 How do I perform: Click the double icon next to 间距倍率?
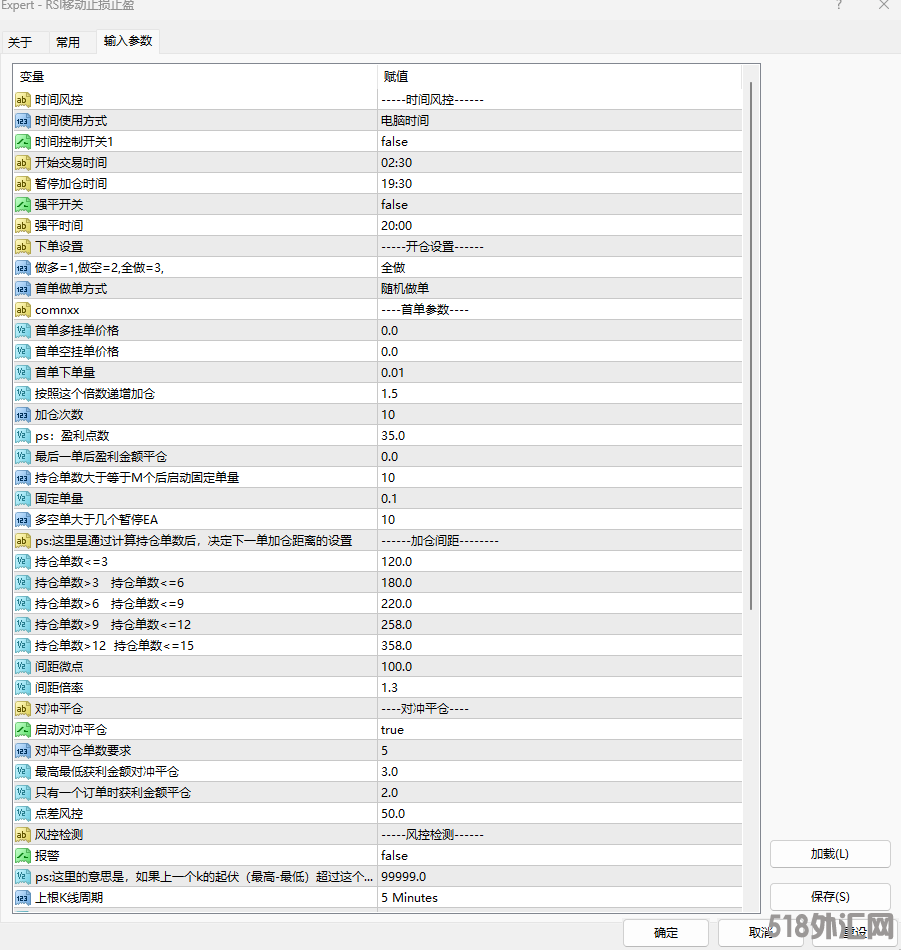(x=23, y=688)
